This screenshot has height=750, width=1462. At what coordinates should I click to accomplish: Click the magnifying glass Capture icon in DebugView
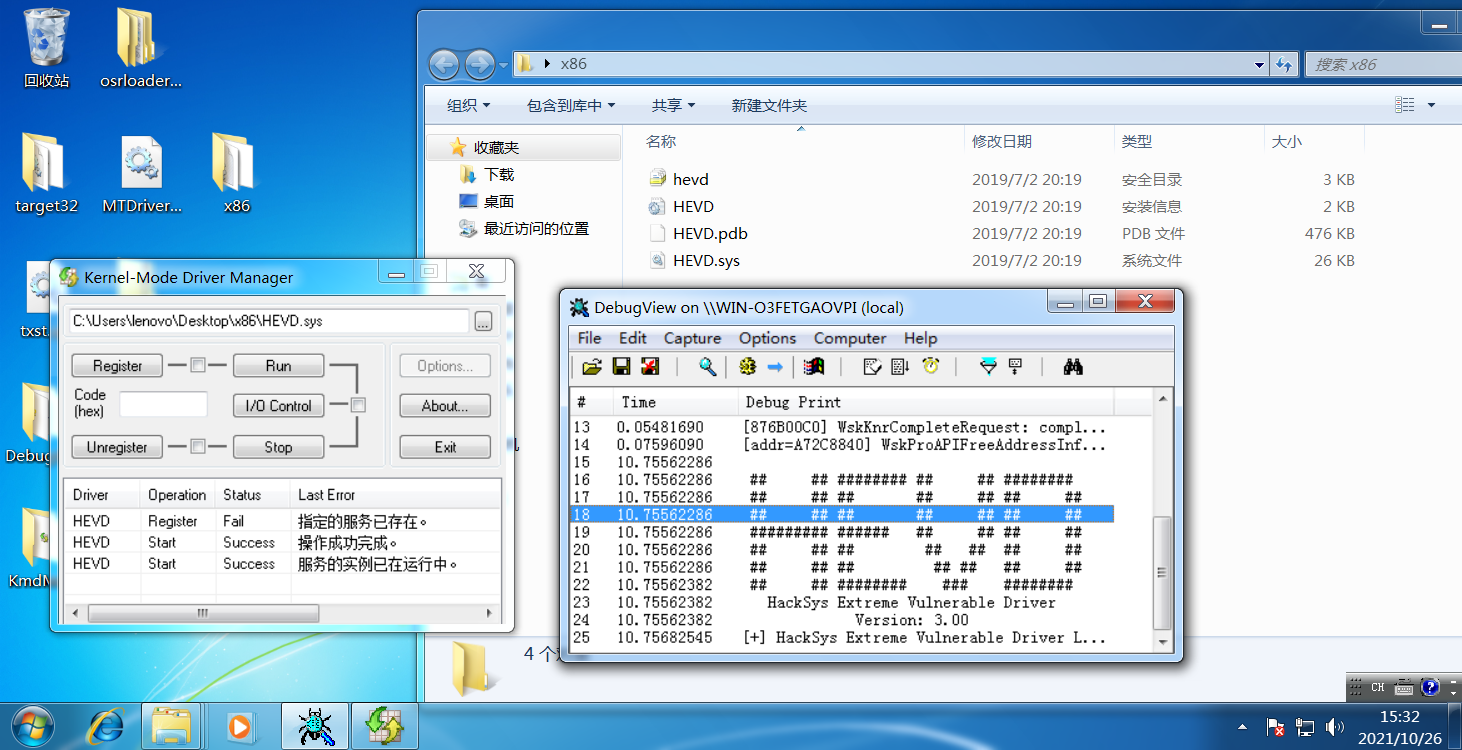707,367
